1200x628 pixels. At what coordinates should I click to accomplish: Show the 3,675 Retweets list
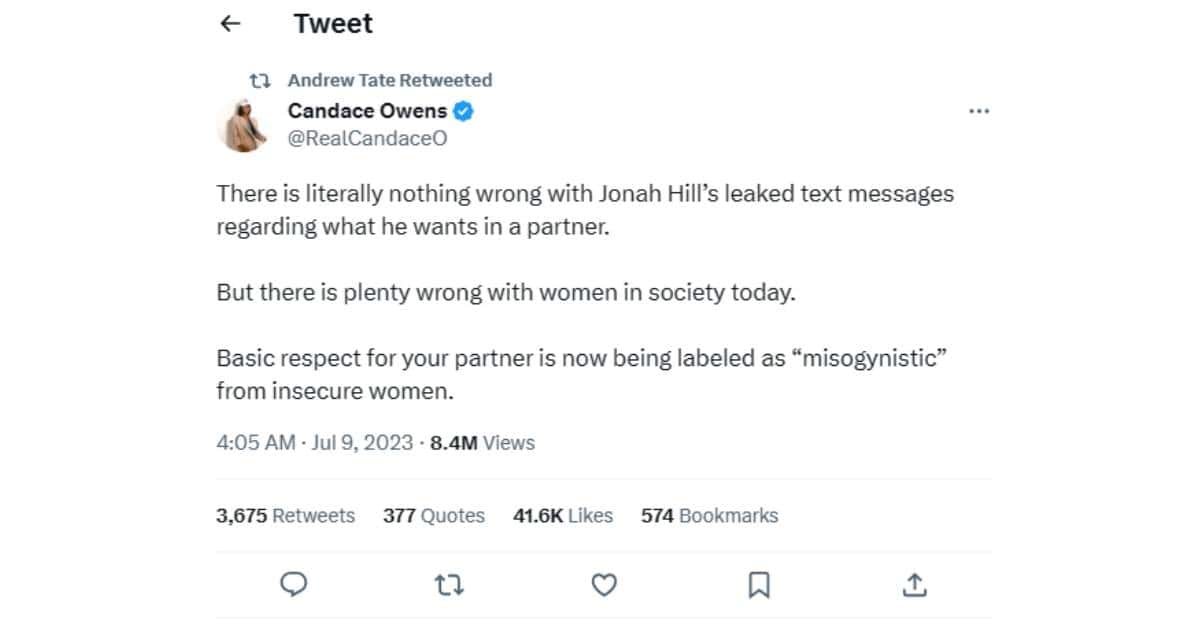point(285,516)
